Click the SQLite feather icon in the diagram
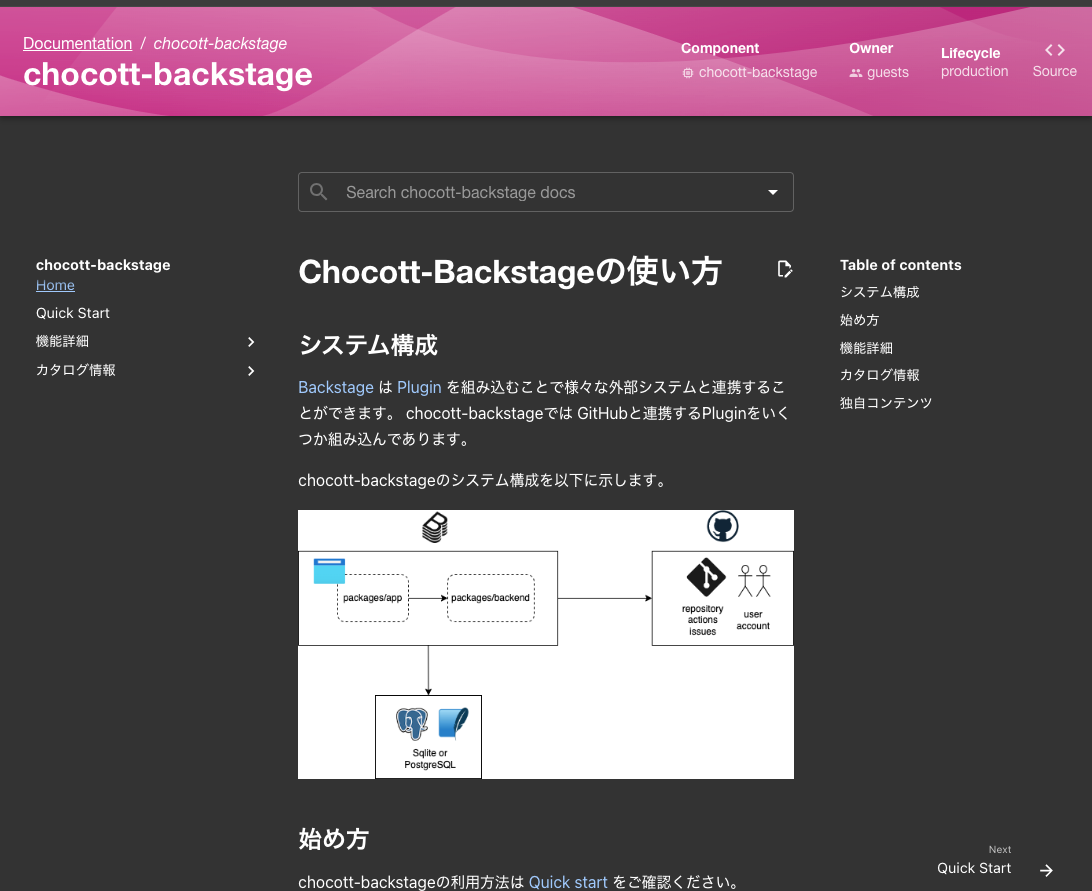1092x891 pixels. 453,722
